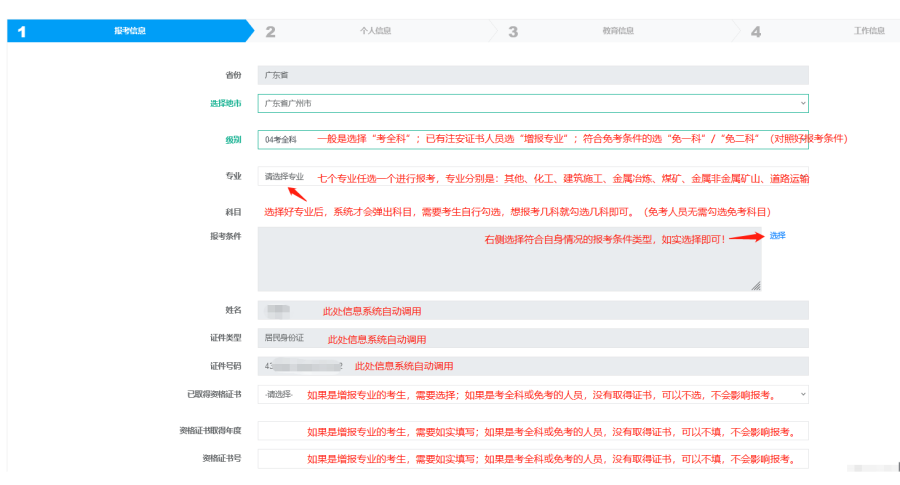Go to step 3 教育信息 tab
The width and height of the screenshot is (900, 485).
pos(618,31)
